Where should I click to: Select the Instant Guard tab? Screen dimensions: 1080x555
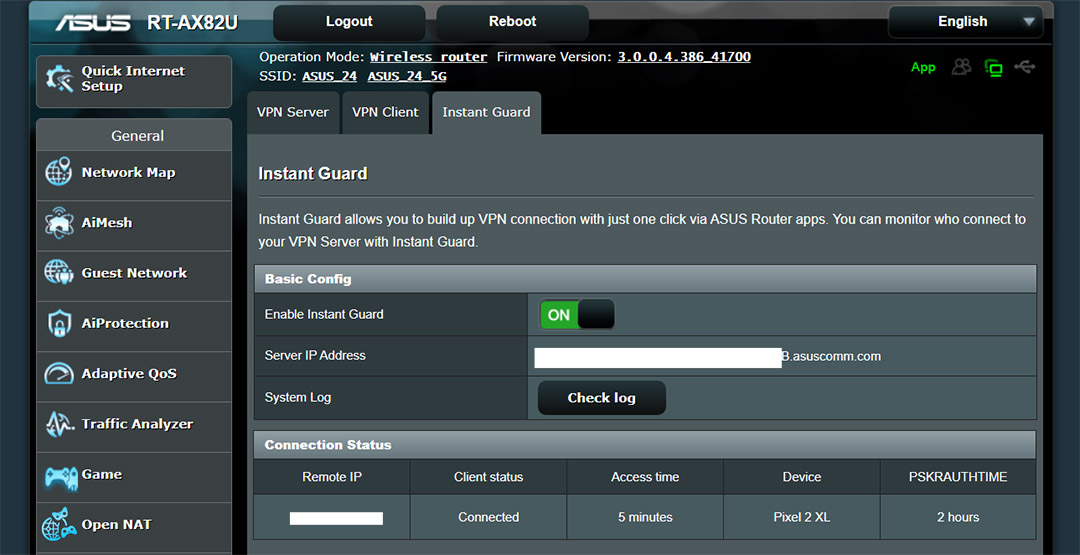(486, 112)
